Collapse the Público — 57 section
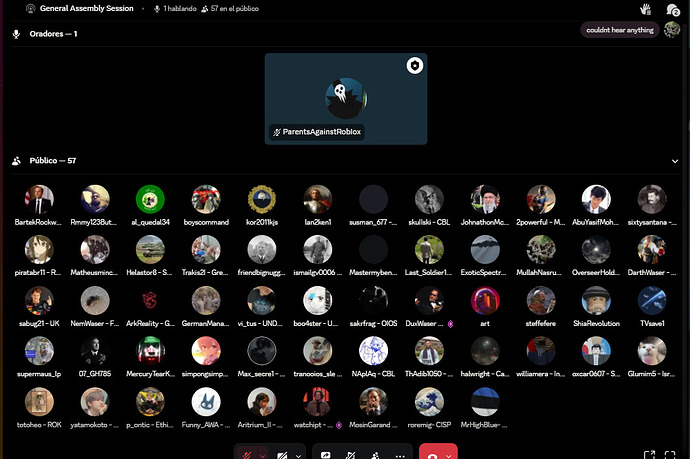Image resolution: width=690 pixels, height=459 pixels. (x=675, y=161)
